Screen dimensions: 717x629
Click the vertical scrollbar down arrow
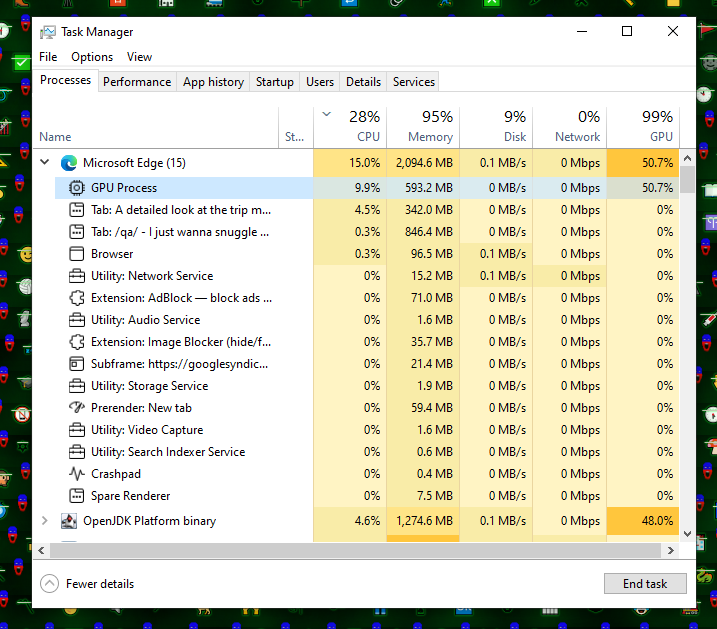[687, 533]
